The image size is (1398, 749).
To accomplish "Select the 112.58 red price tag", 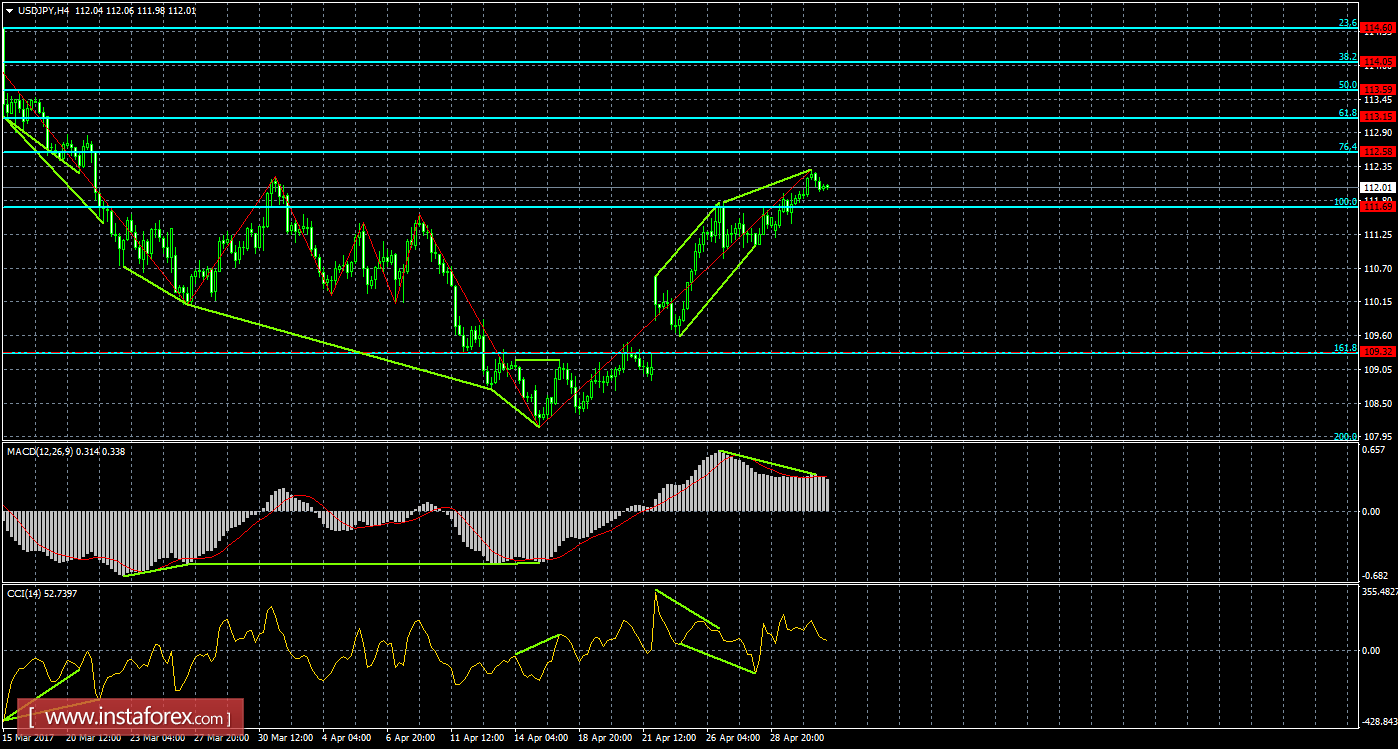I will (x=1378, y=151).
